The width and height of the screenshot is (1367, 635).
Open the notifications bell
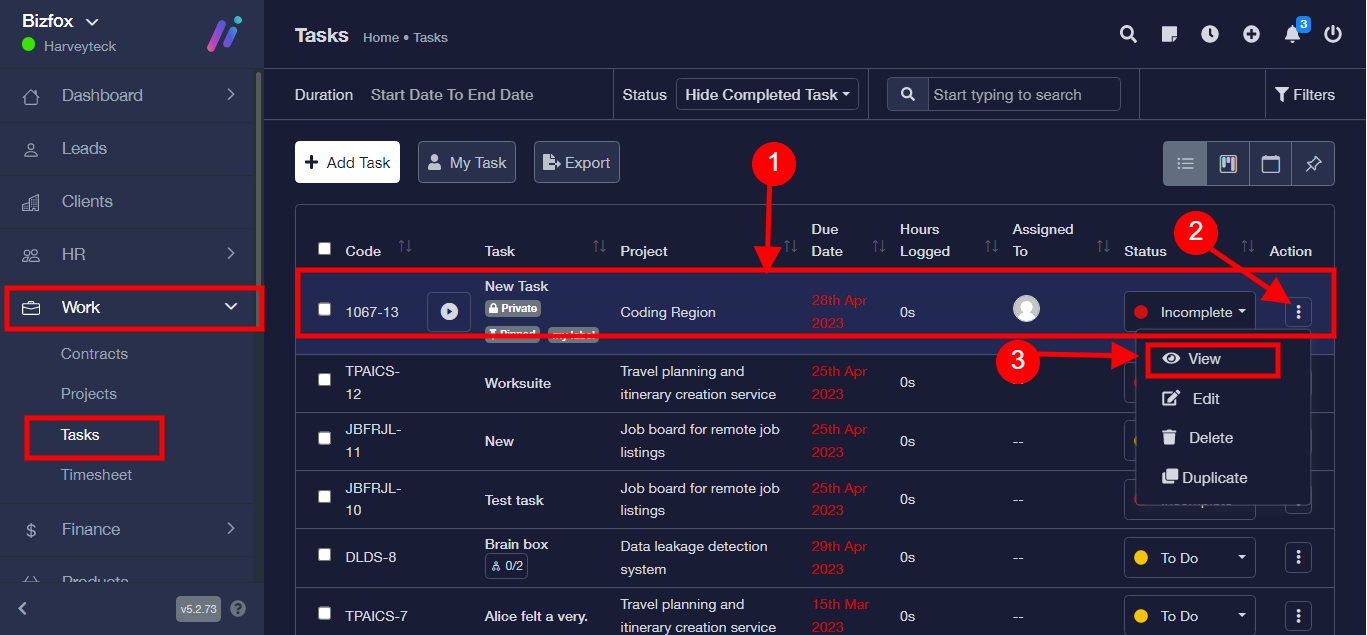point(1292,35)
